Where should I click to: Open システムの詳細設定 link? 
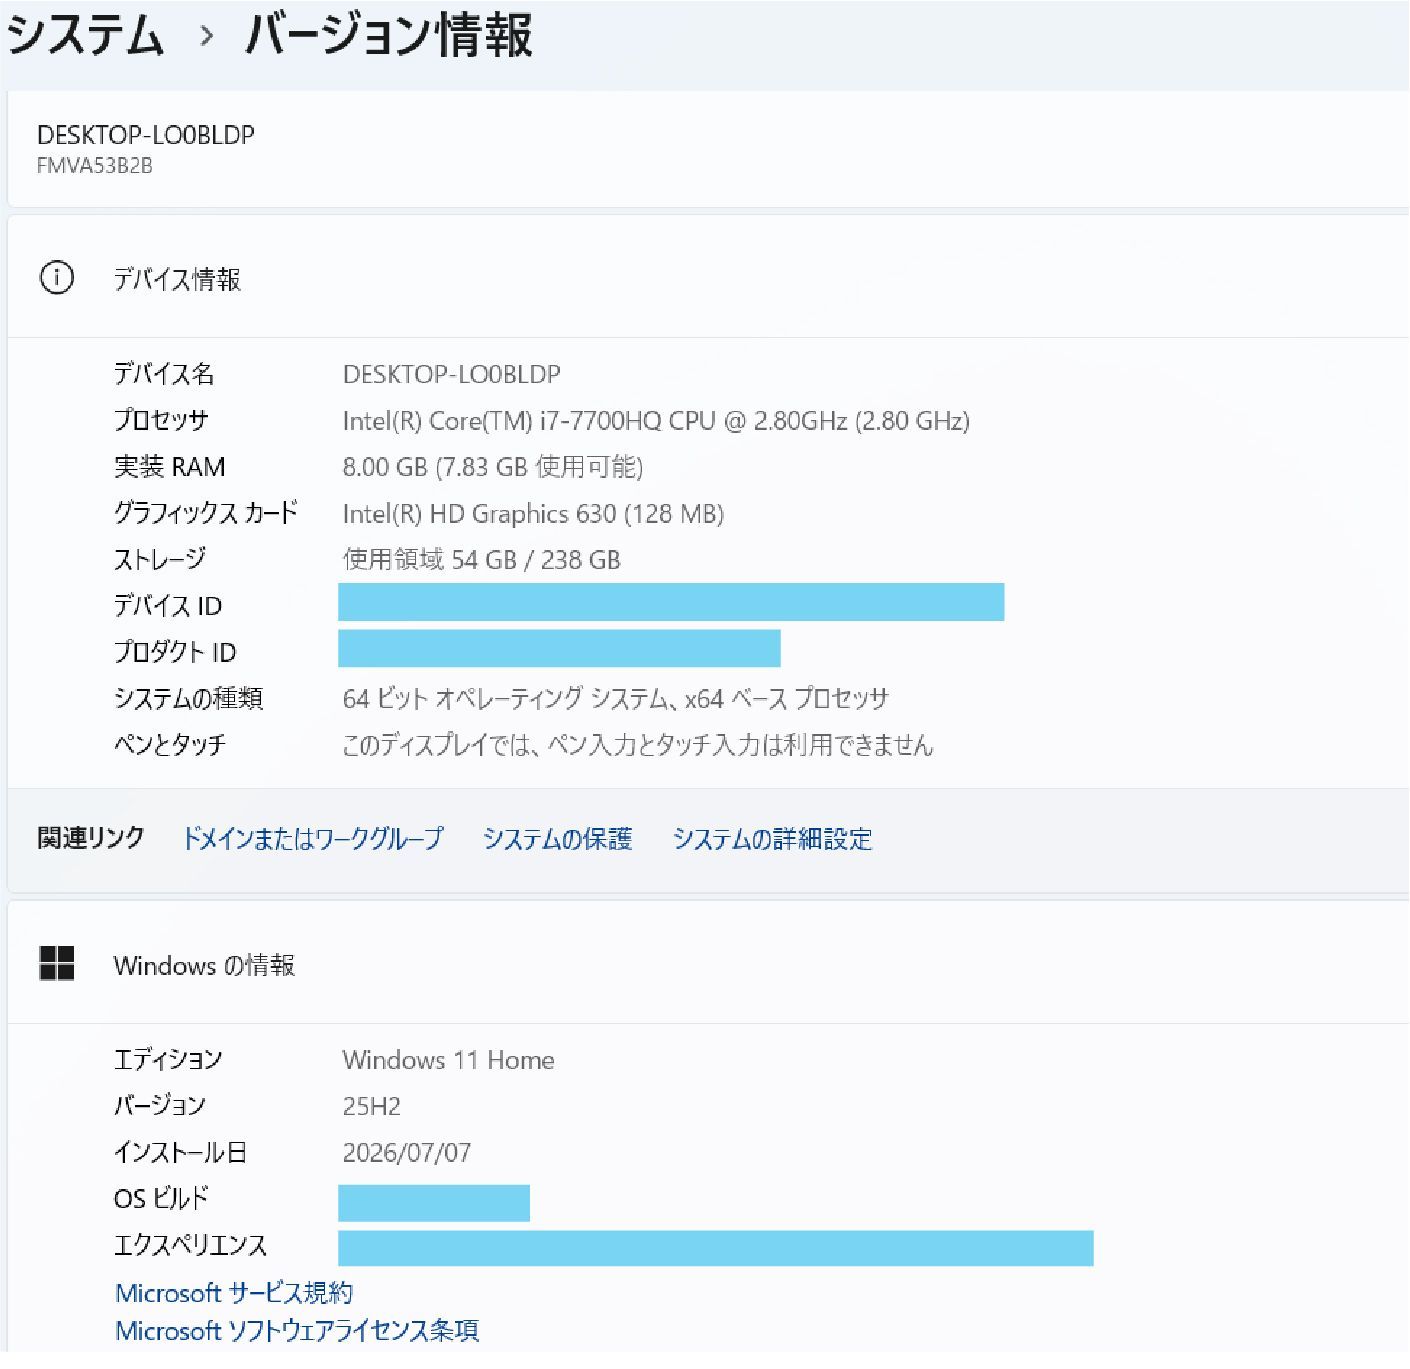(x=772, y=838)
